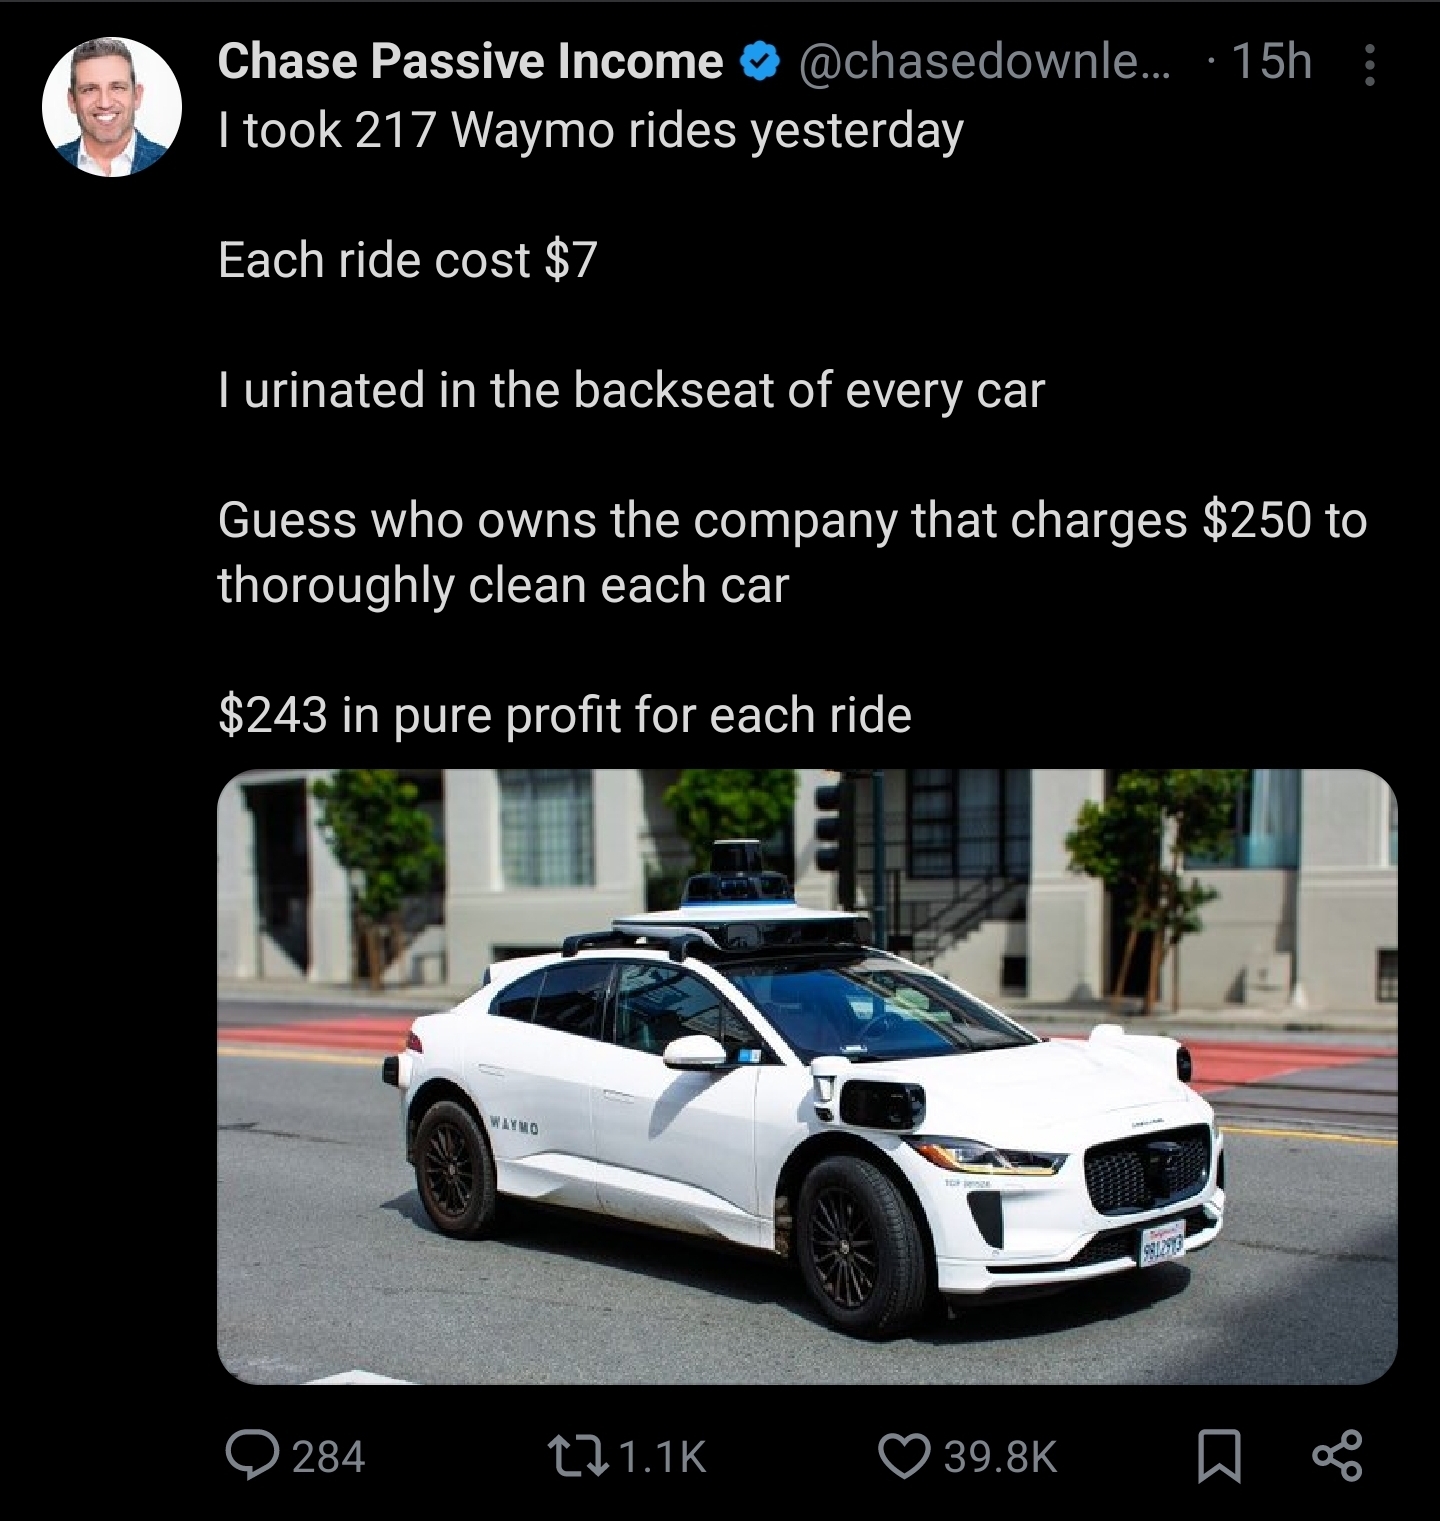This screenshot has height=1521, width=1440.
Task: View the 284 replies count
Action: point(329,1457)
